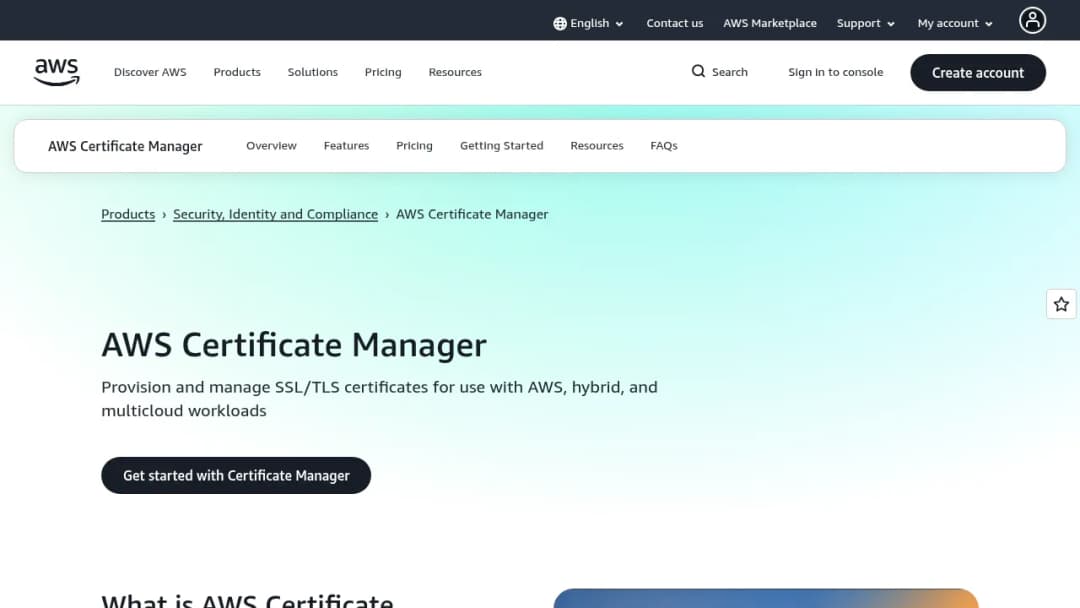Viewport: 1080px width, 608px height.
Task: Click 'AWS Certificate Manager' breadcrumb text
Action: click(472, 214)
